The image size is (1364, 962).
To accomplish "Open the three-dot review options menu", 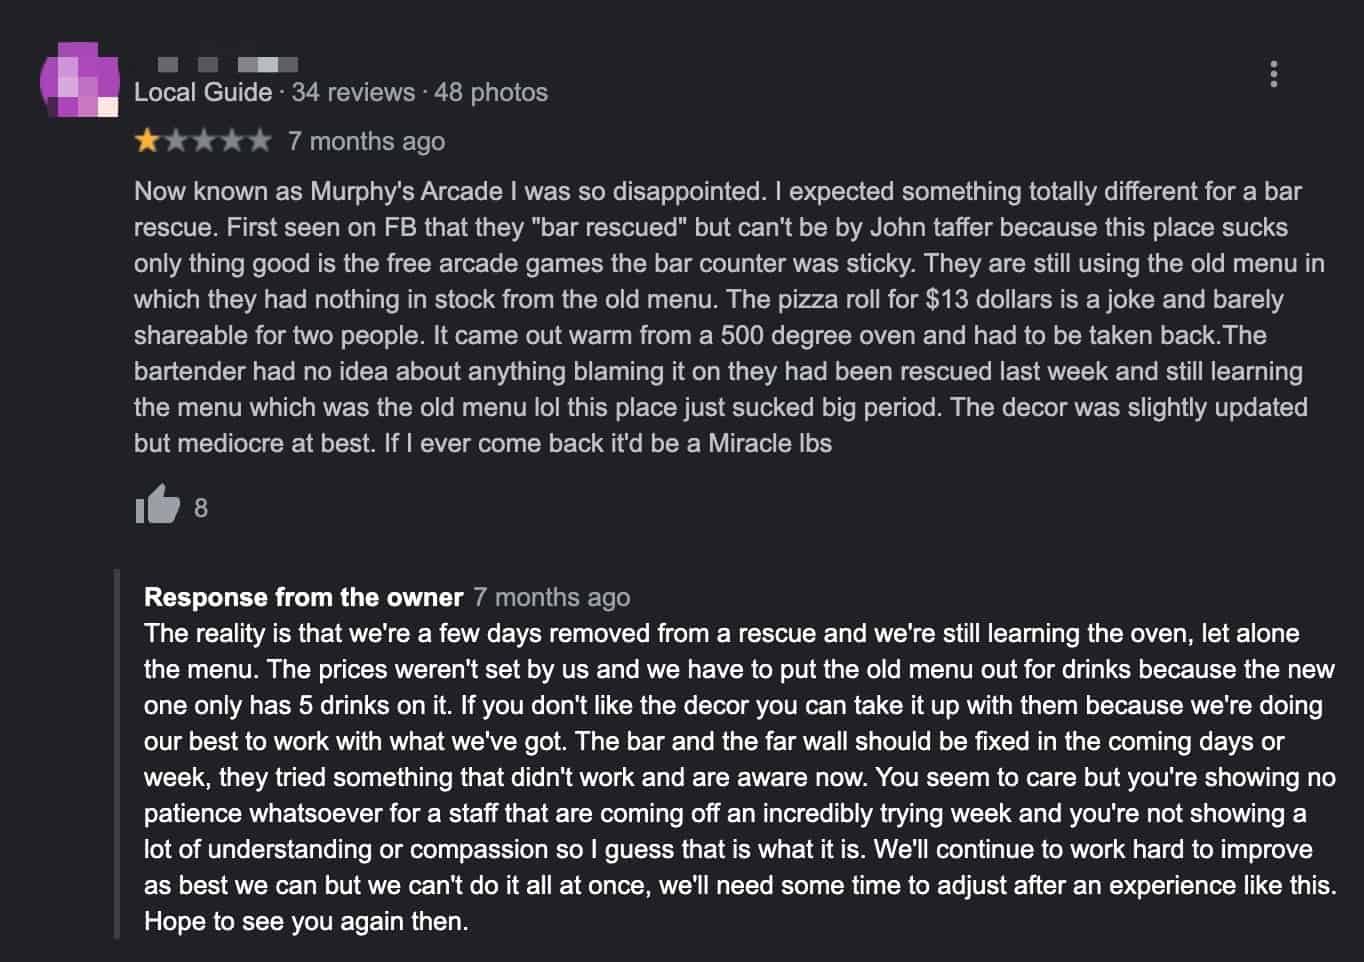I will point(1273,74).
